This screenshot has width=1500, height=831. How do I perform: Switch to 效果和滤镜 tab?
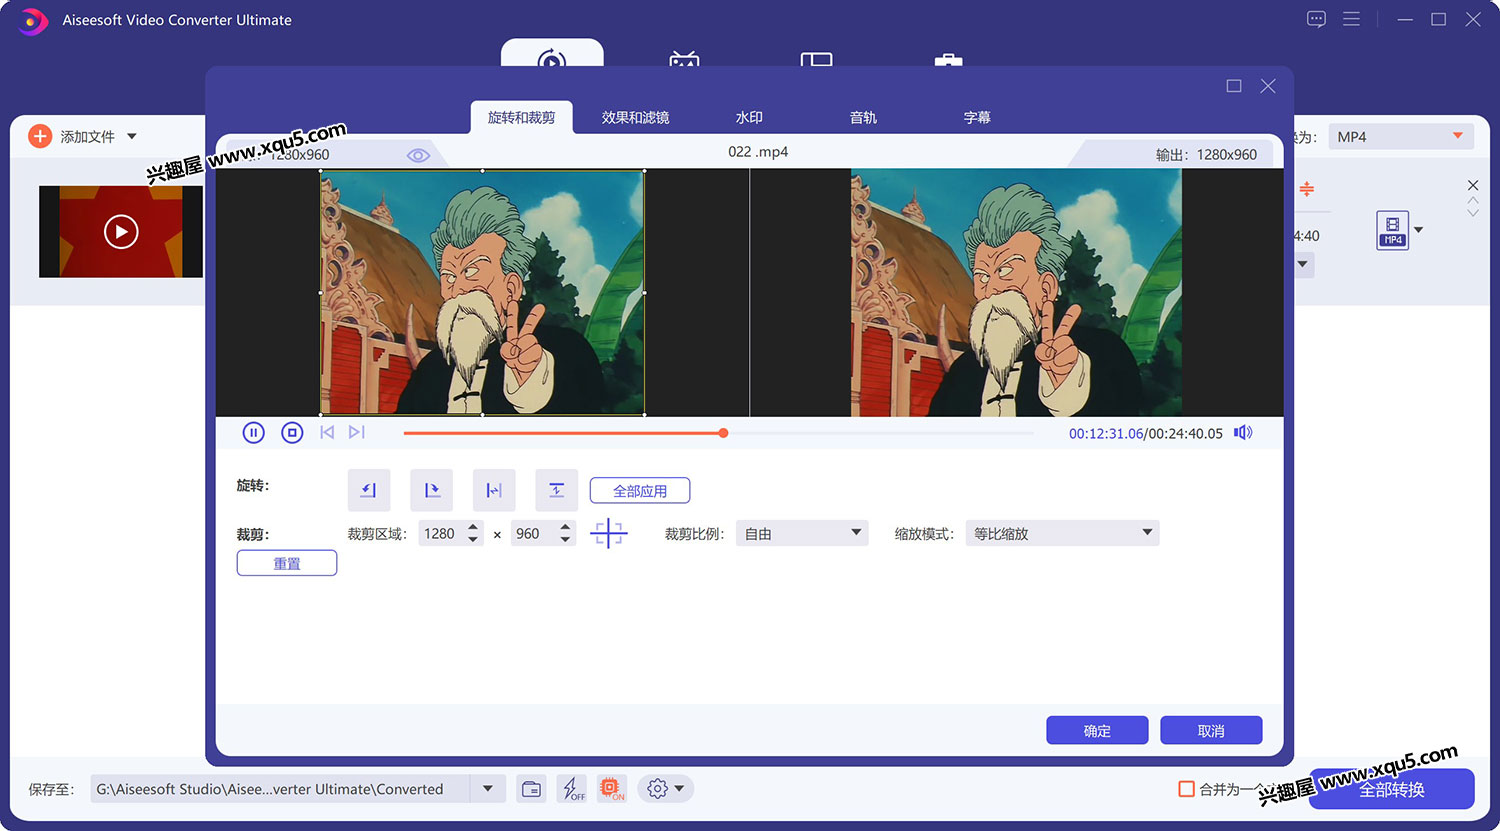click(x=636, y=117)
